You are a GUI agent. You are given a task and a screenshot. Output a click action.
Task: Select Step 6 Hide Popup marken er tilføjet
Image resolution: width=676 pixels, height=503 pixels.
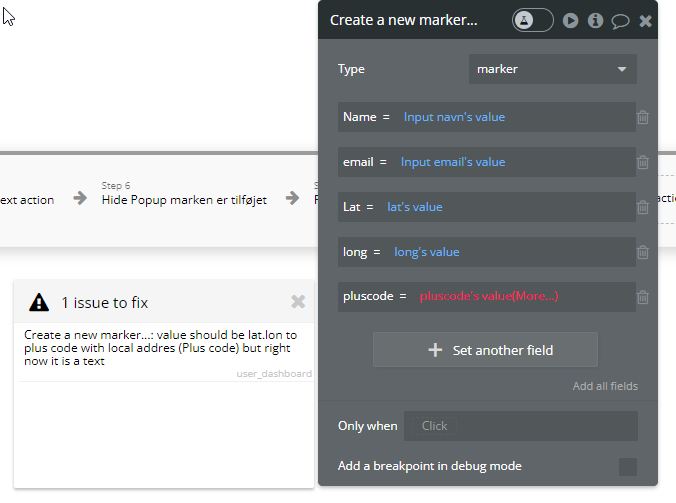183,200
